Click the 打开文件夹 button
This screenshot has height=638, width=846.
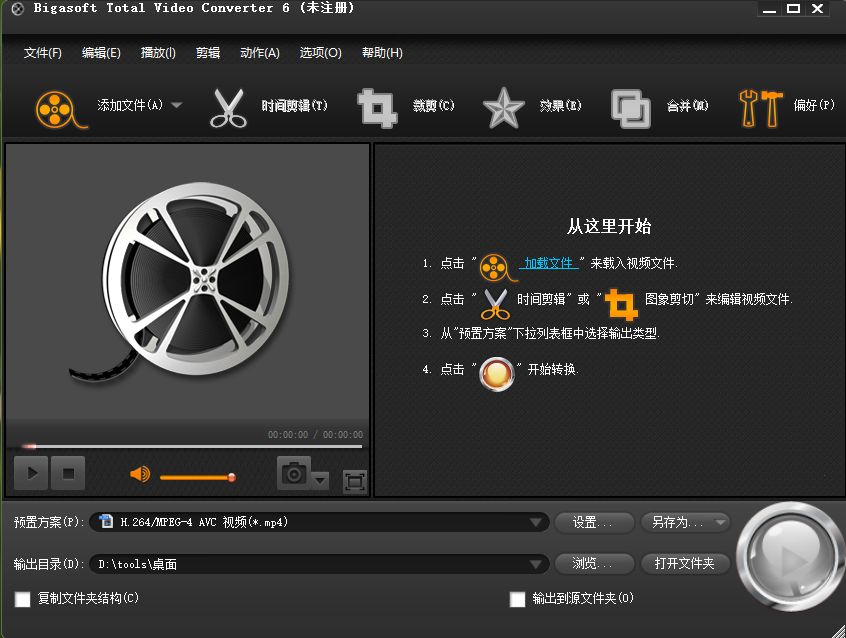coord(685,564)
